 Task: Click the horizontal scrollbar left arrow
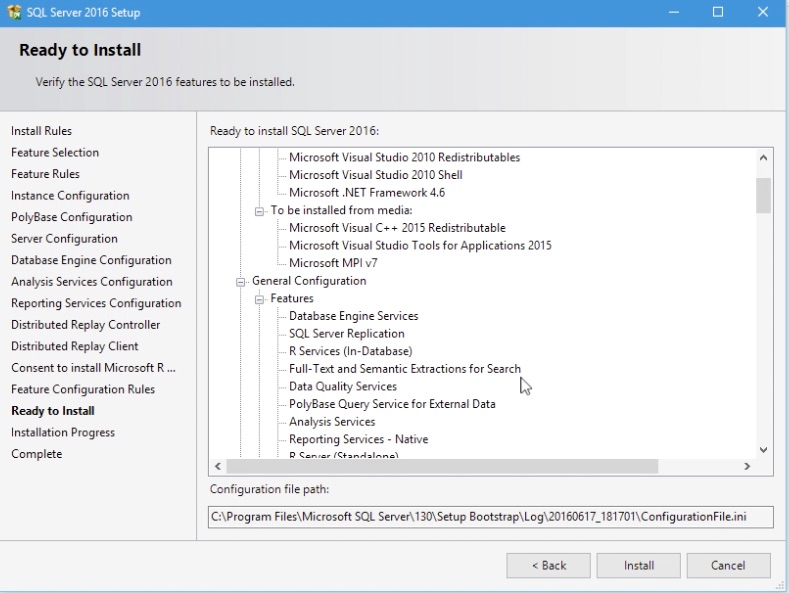[217, 466]
